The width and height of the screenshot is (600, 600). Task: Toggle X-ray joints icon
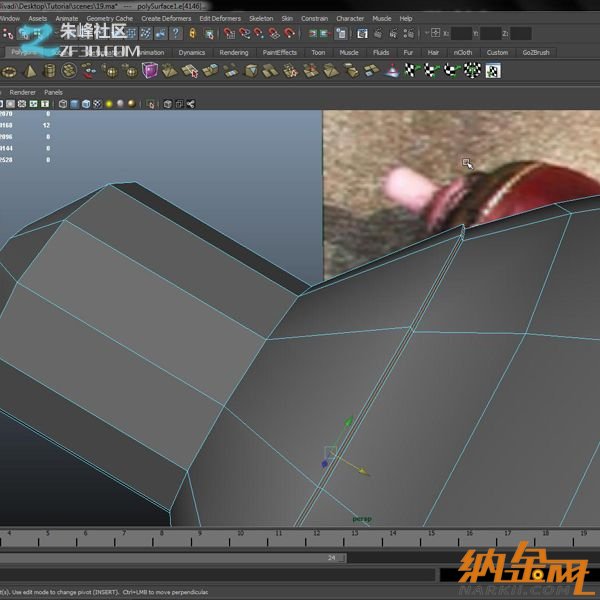click(191, 104)
